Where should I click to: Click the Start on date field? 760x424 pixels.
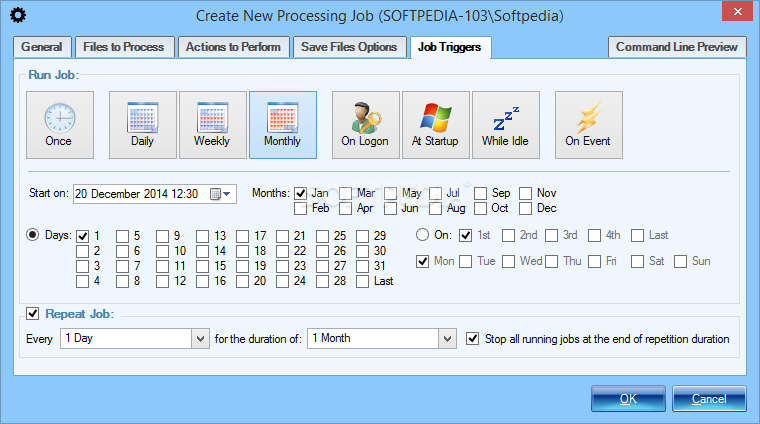pyautogui.click(x=155, y=194)
